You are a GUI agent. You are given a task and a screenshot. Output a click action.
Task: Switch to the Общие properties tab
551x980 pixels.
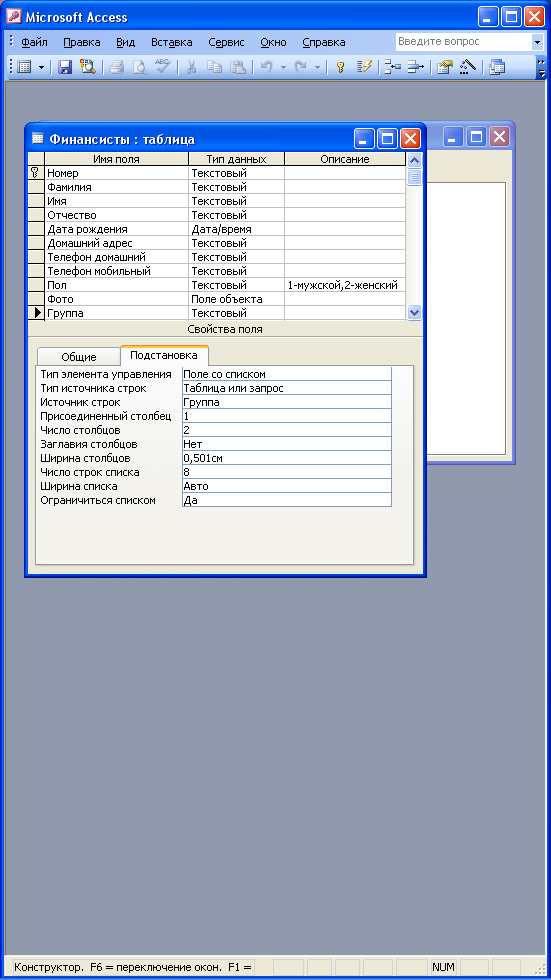coord(79,357)
